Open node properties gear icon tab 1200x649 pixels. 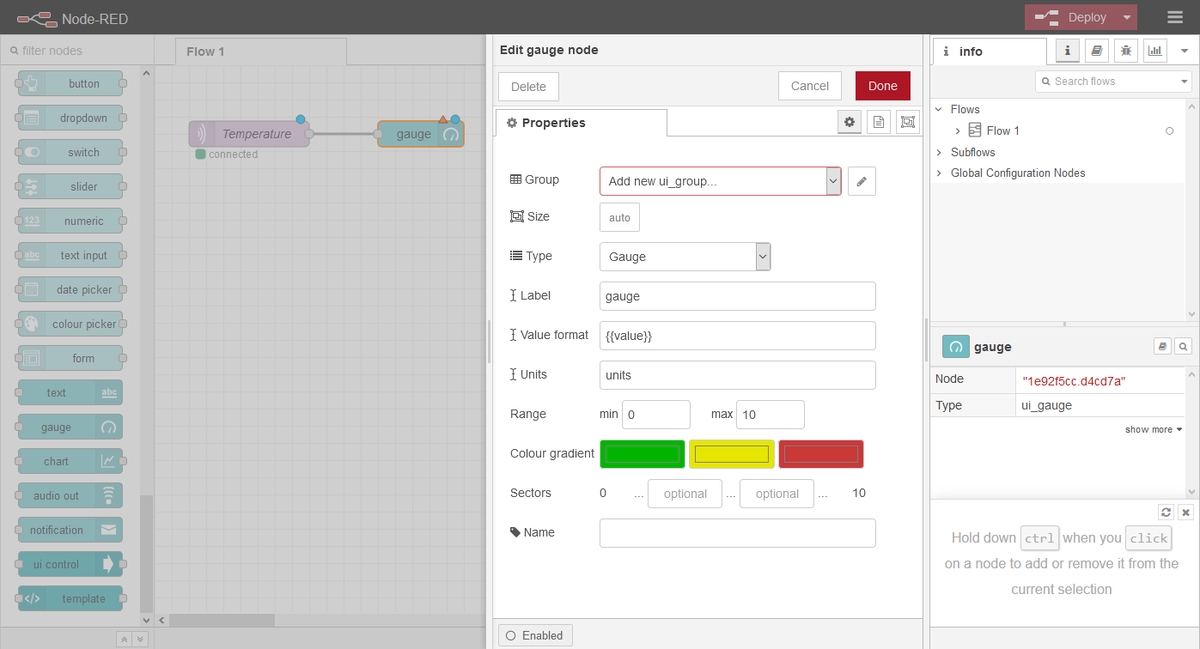(850, 122)
